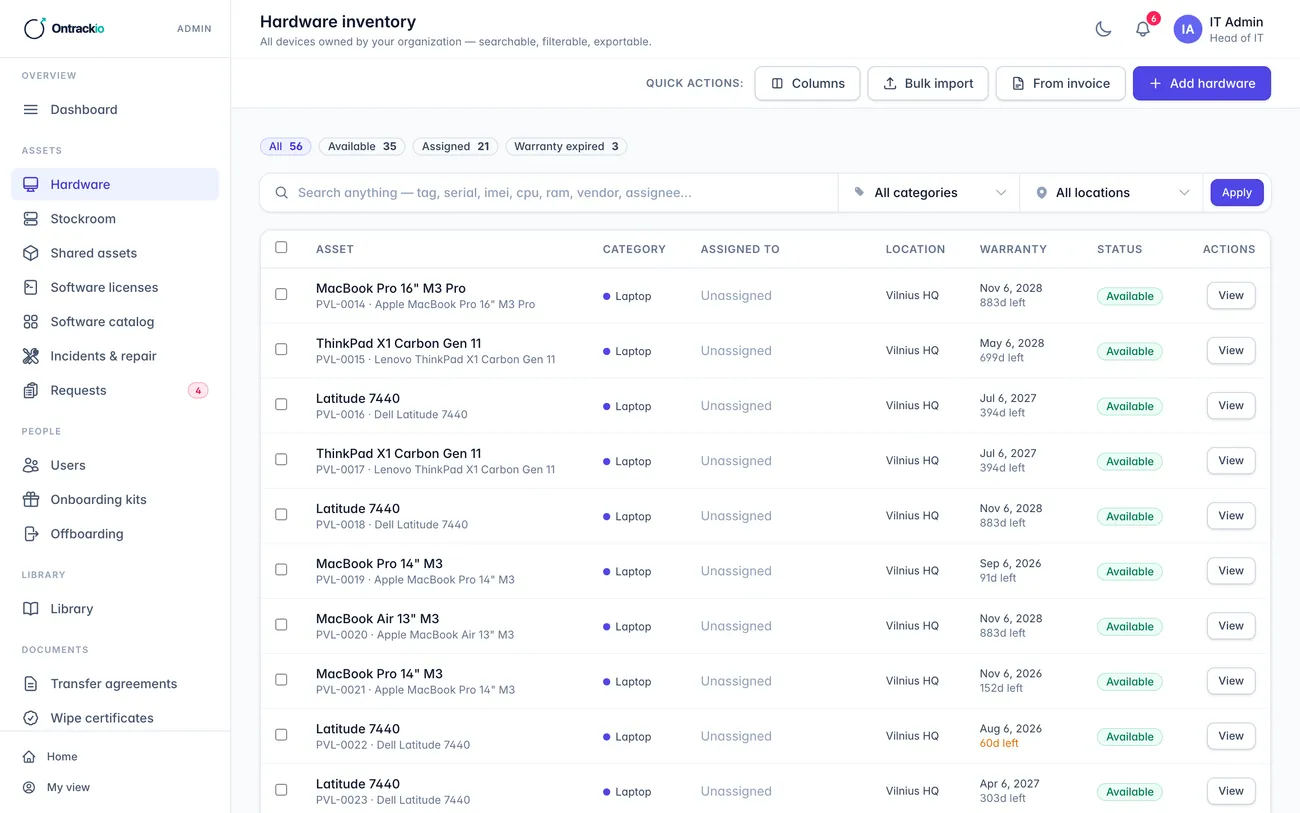Image resolution: width=1300 pixels, height=813 pixels.
Task: Click the Library book icon
Action: 31,609
